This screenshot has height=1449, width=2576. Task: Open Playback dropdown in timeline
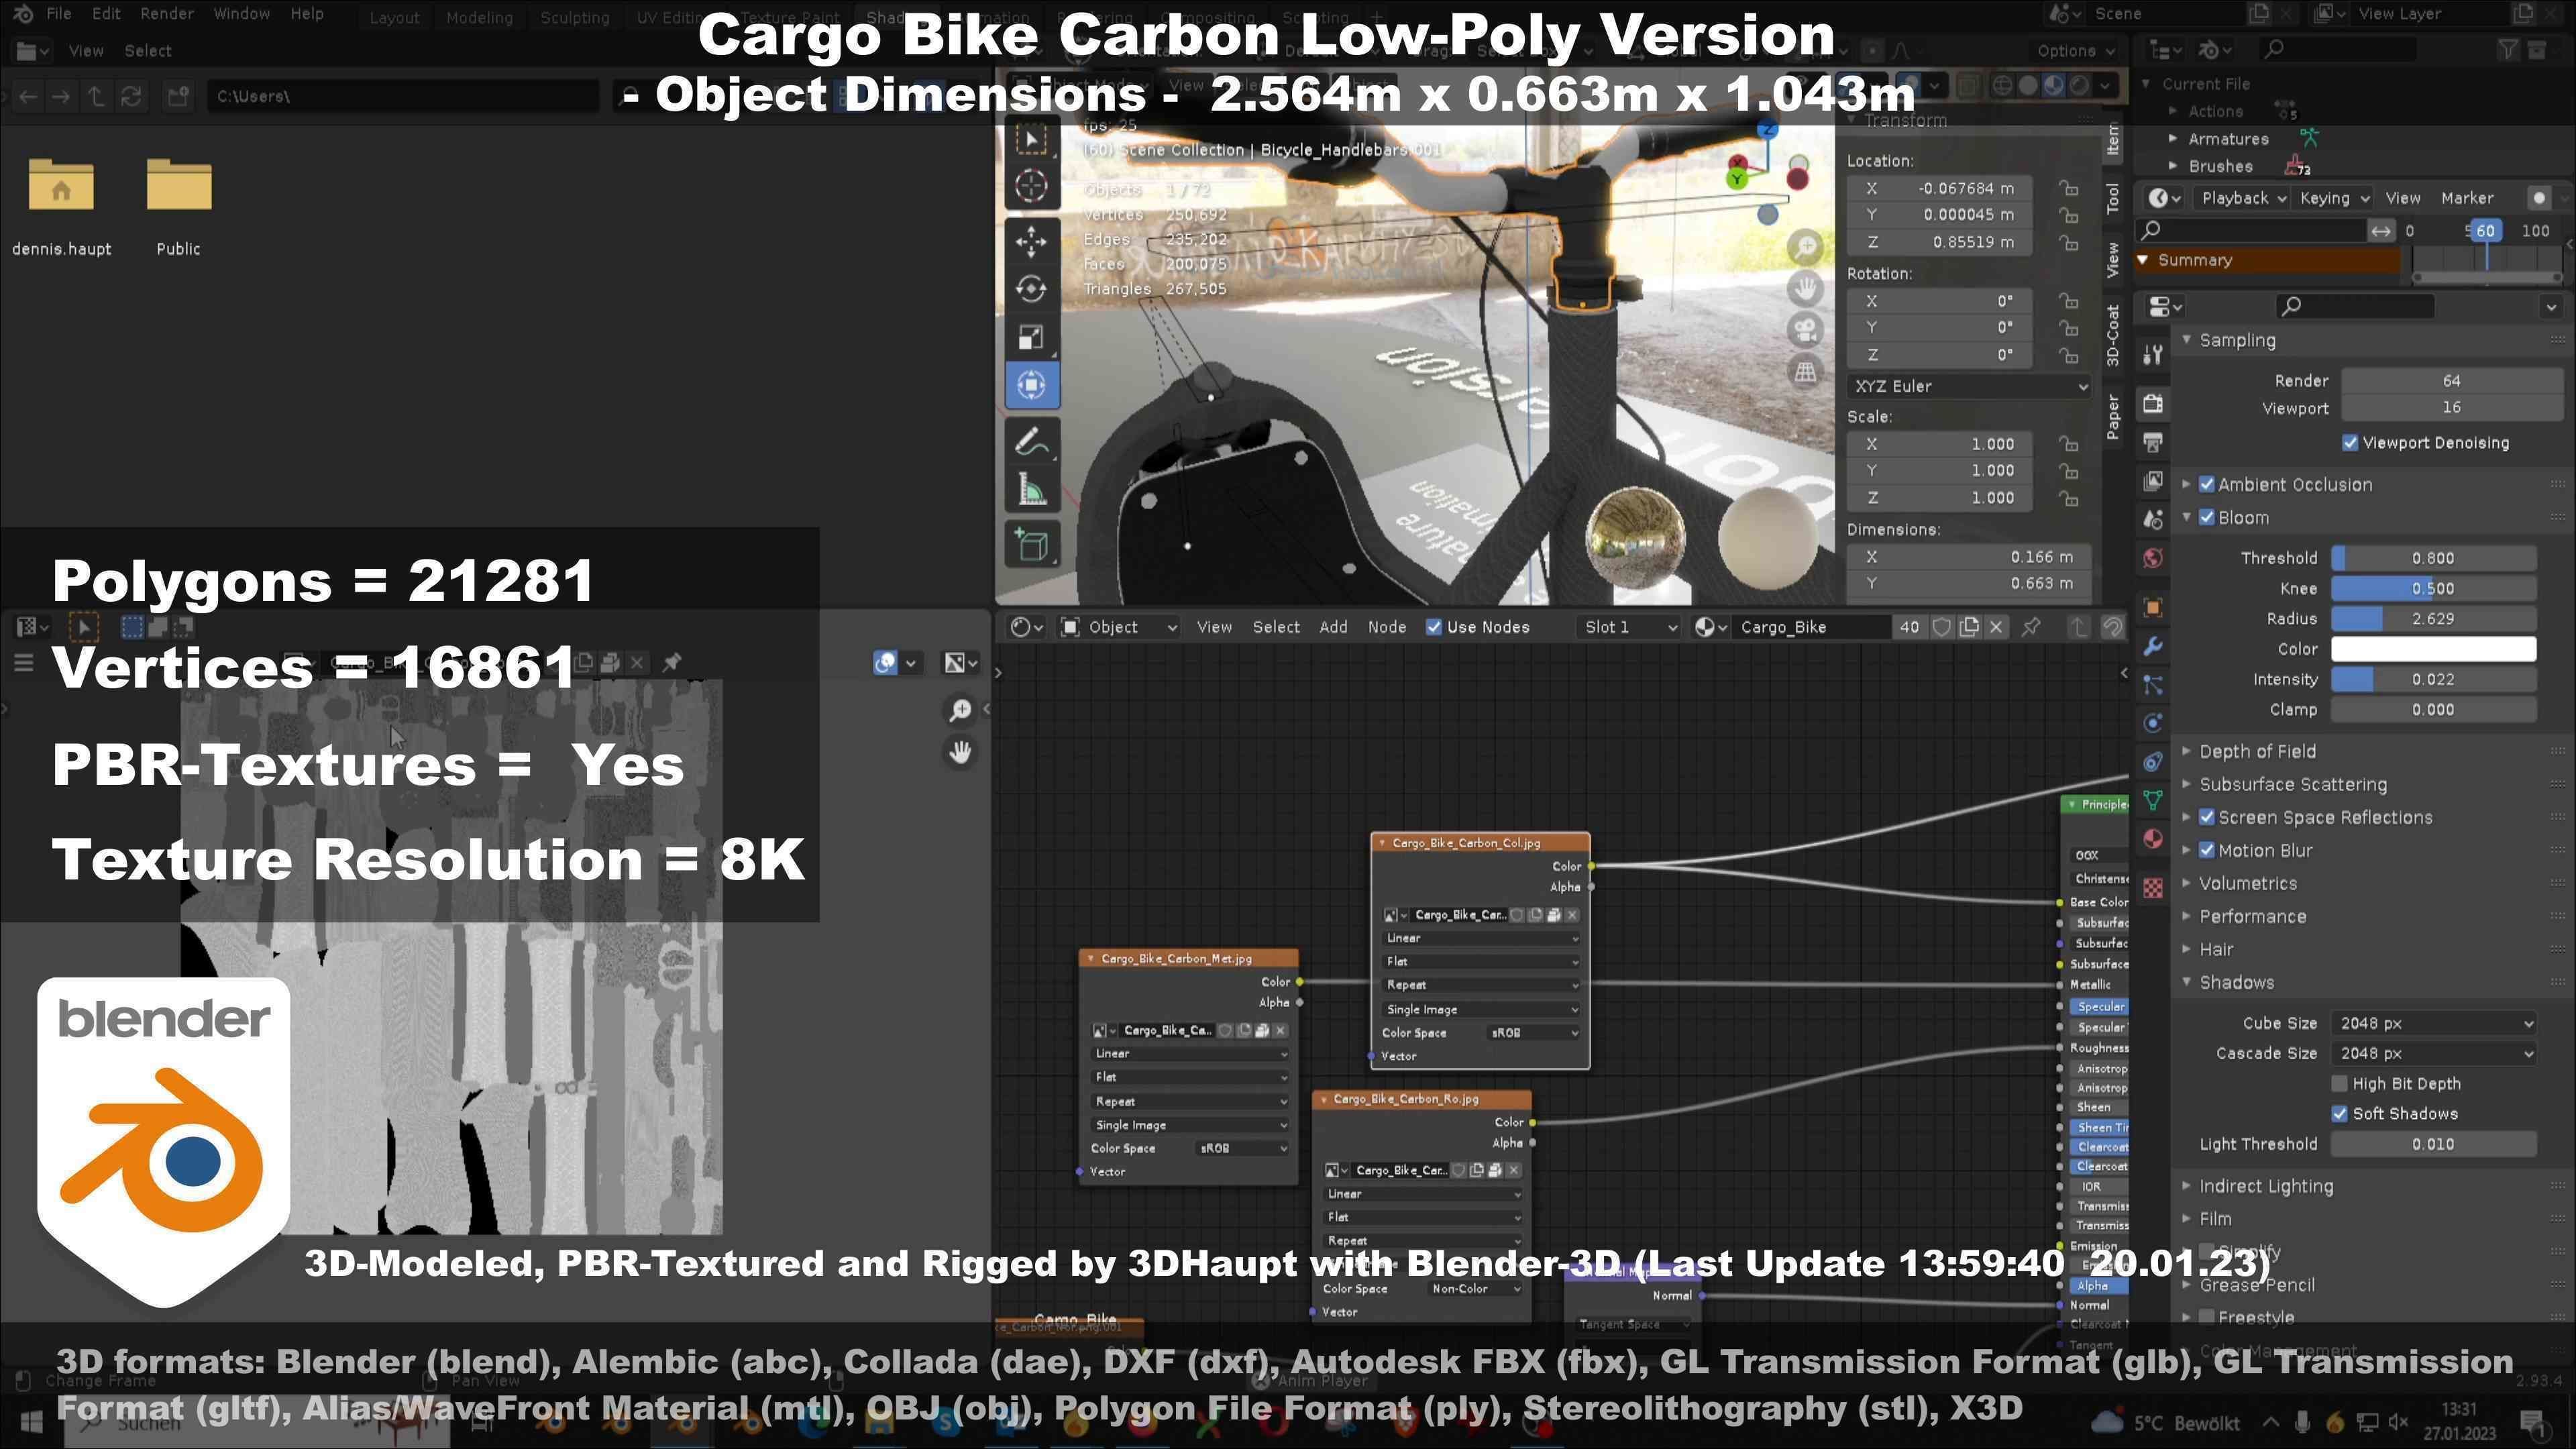pos(2243,198)
